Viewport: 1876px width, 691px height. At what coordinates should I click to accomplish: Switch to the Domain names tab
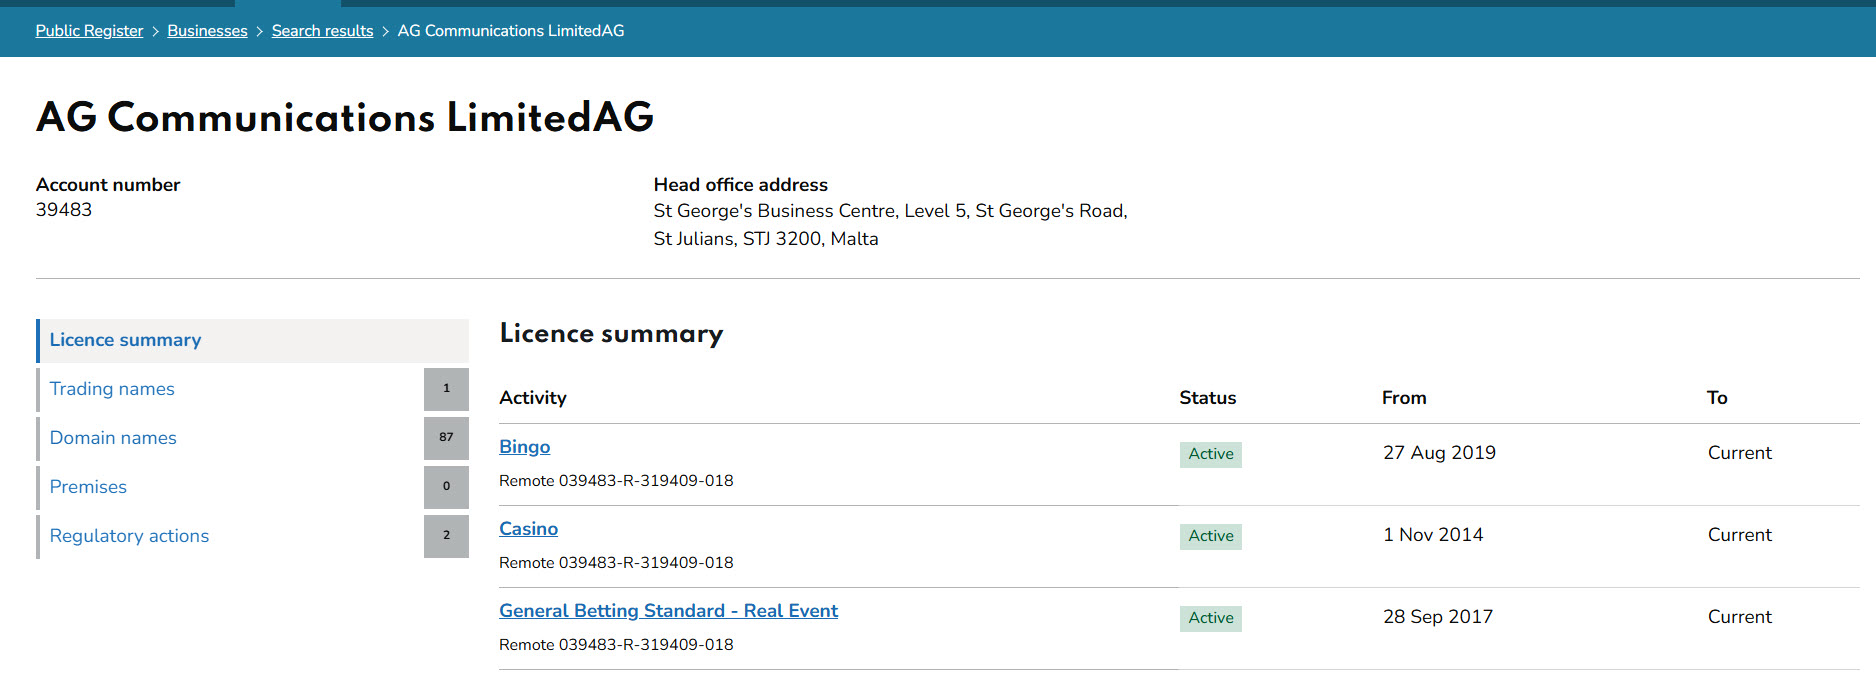point(113,438)
